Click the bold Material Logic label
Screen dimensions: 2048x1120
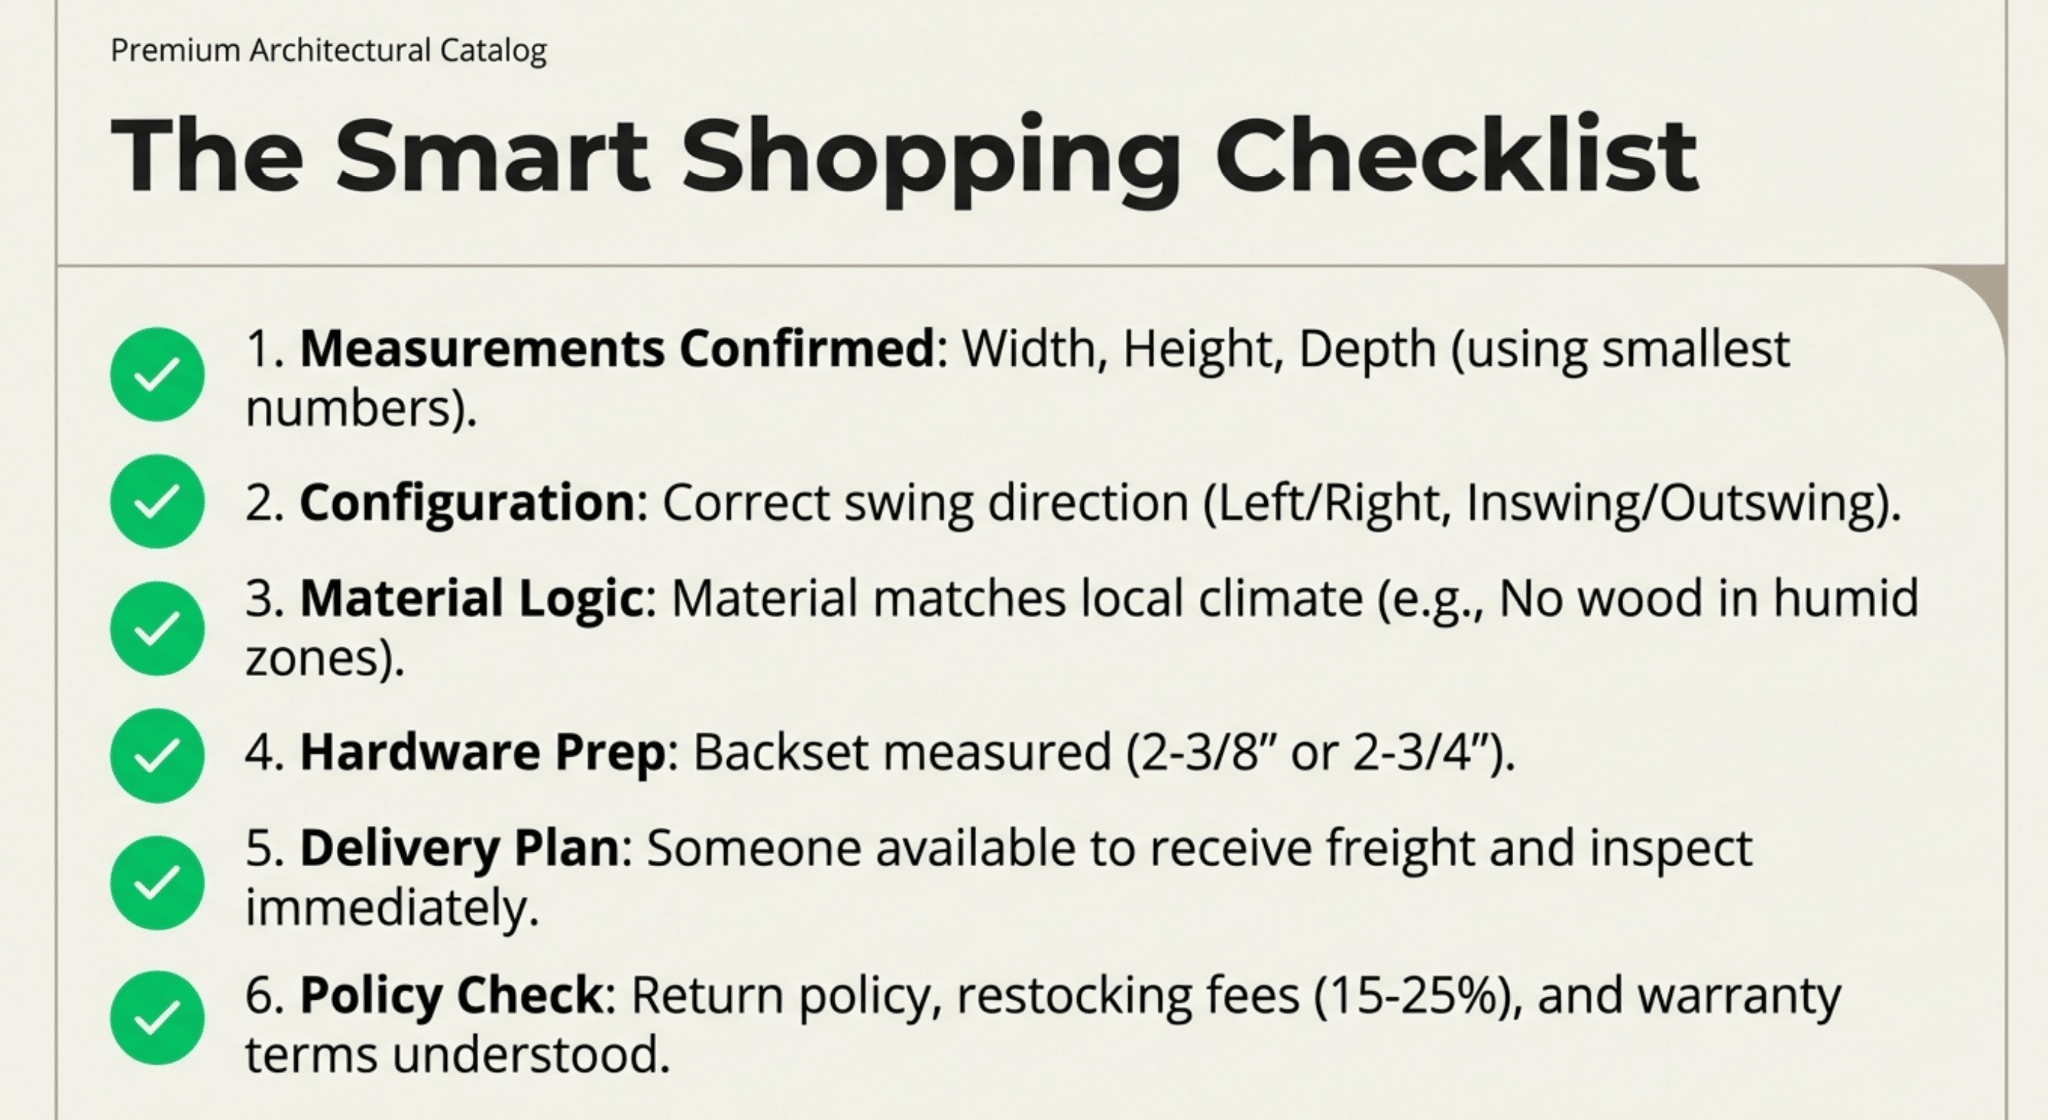coord(471,599)
